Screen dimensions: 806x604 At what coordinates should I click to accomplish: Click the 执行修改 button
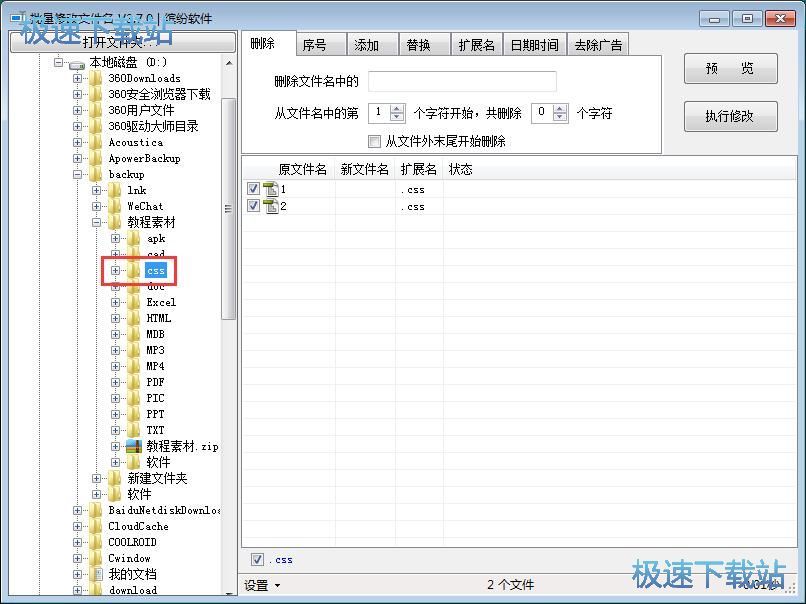tap(730, 116)
